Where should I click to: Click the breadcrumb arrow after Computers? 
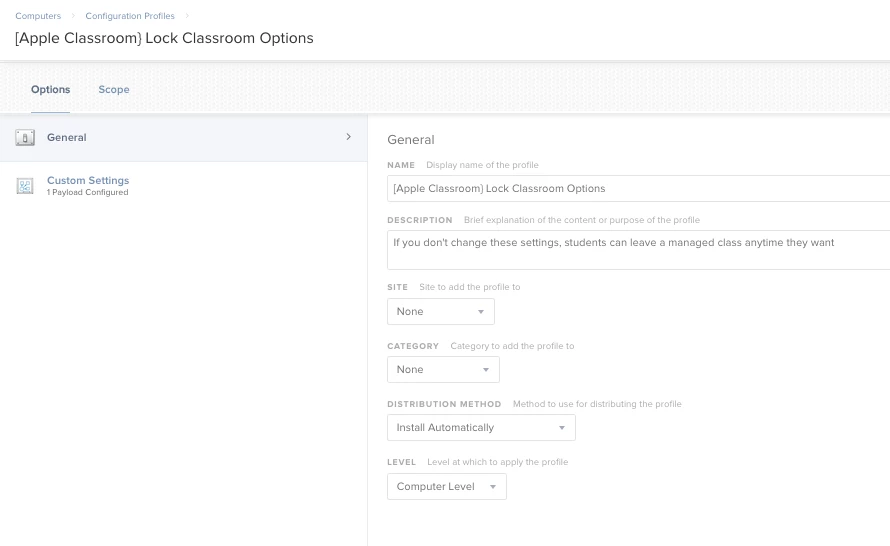[73, 16]
